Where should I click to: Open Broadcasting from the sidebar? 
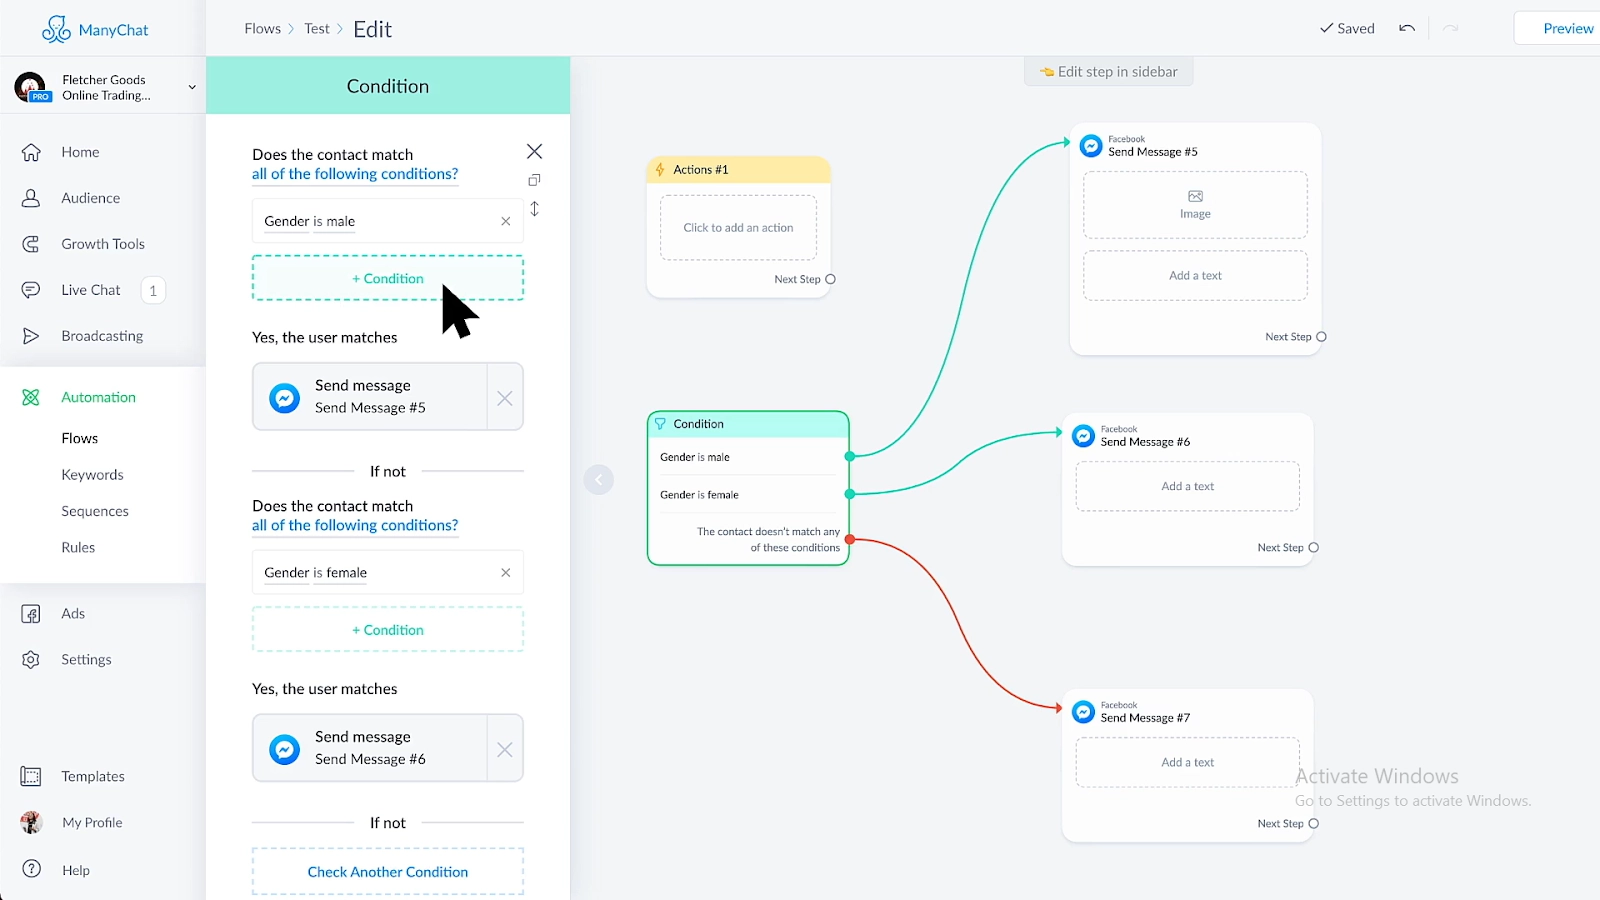click(x=102, y=336)
